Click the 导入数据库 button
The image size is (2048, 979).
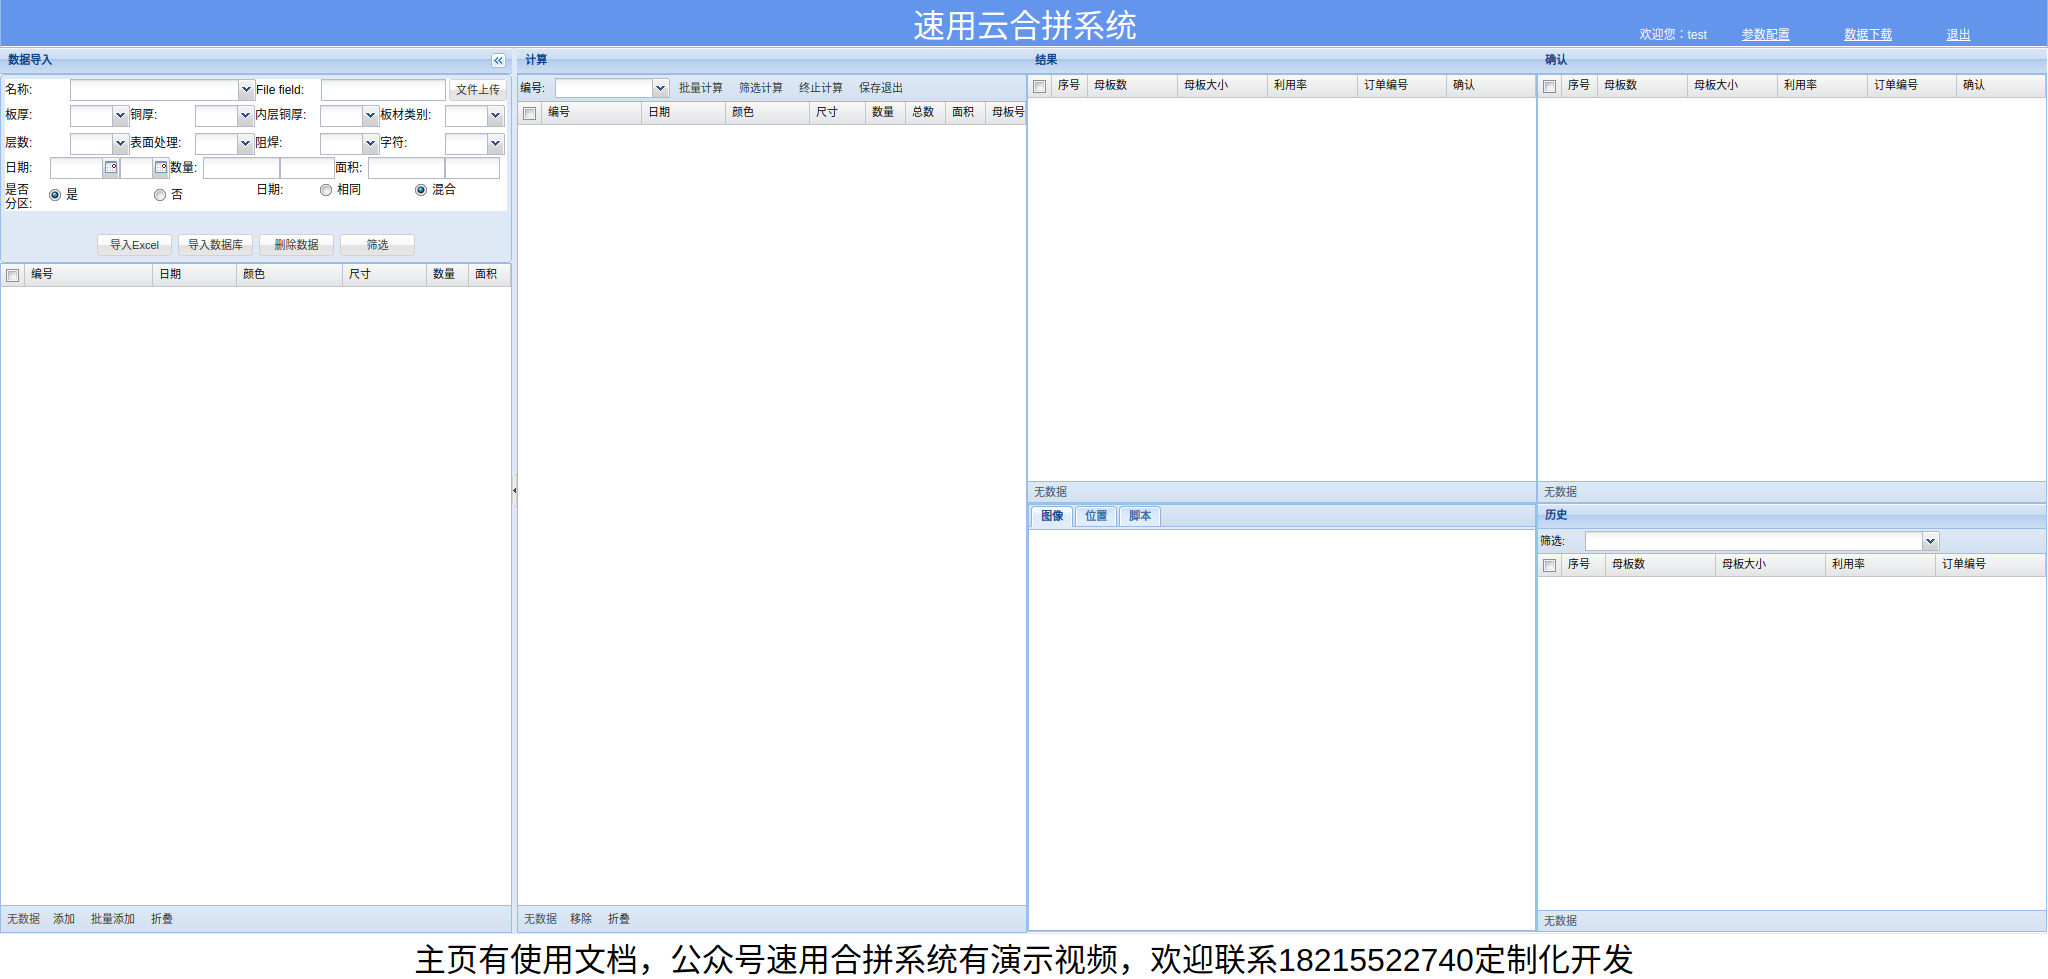[215, 245]
